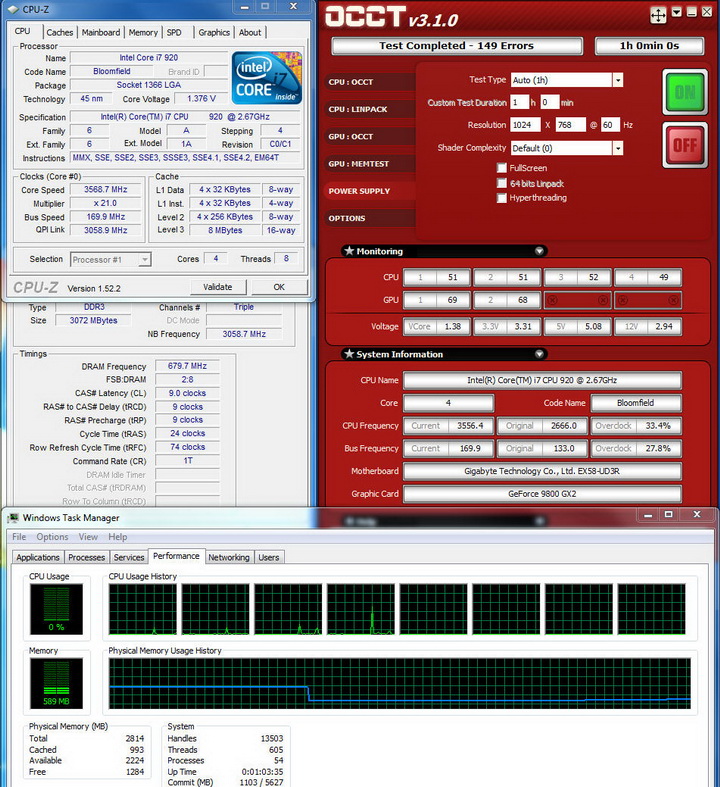The width and height of the screenshot is (720, 787).
Task: Select the CPU tab in CPU-Z
Action: pos(23,31)
